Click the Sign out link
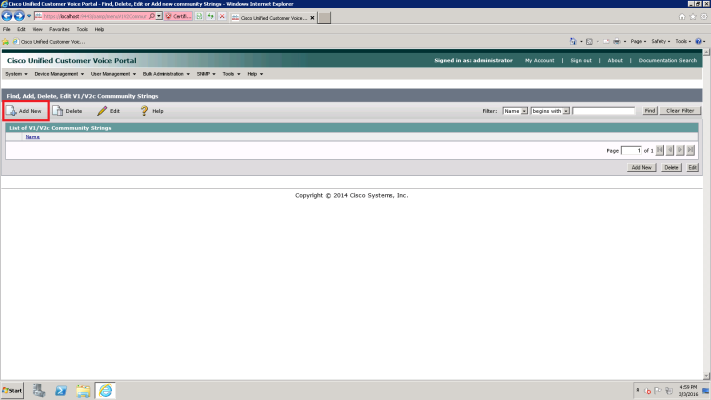 pyautogui.click(x=581, y=60)
